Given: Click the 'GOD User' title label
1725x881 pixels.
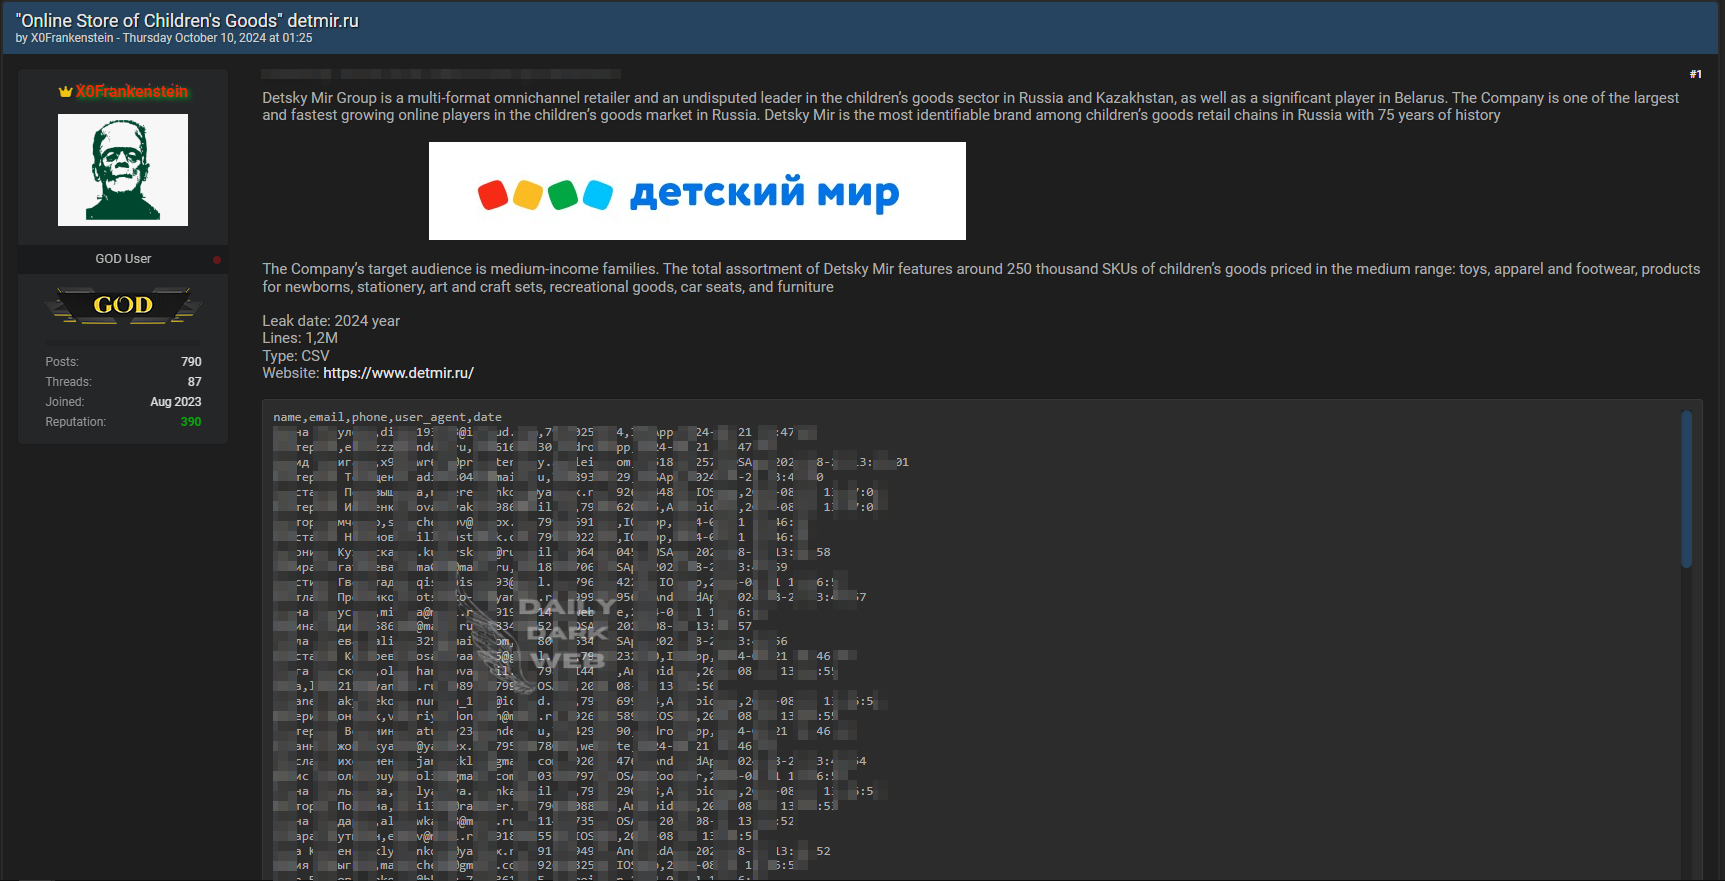Looking at the screenshot, I should click(x=123, y=259).
